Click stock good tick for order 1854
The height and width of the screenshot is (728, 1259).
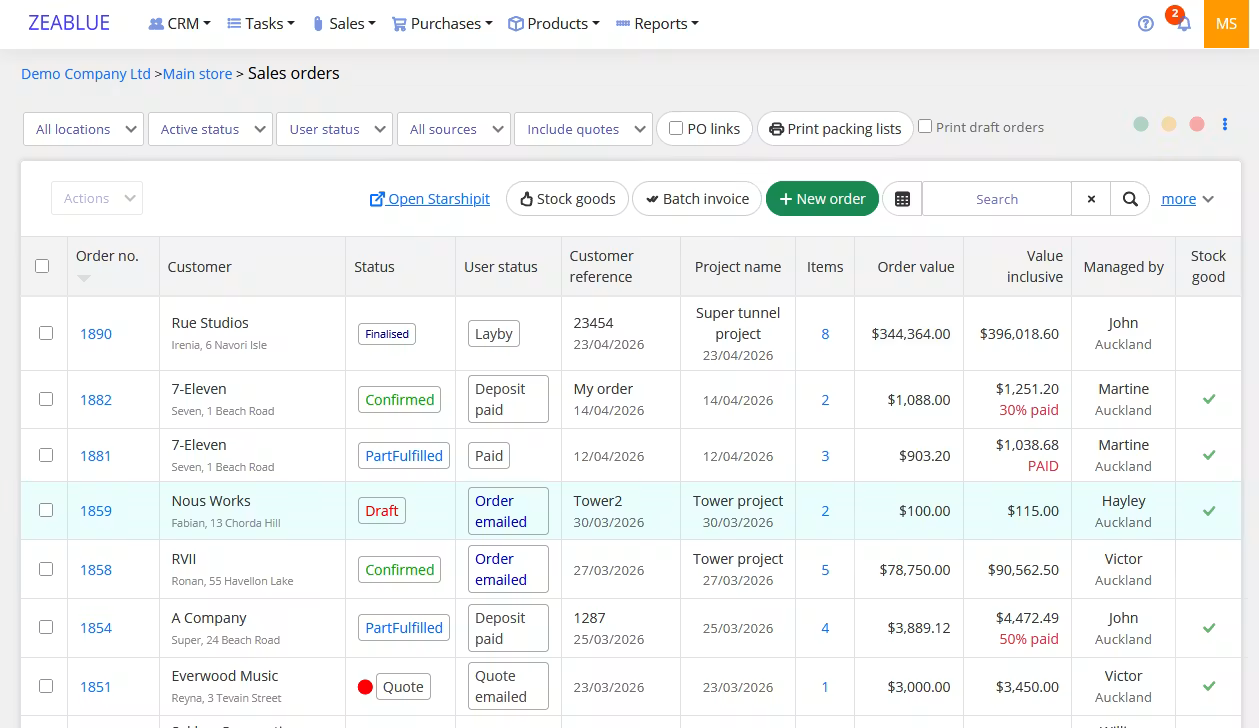(1209, 628)
